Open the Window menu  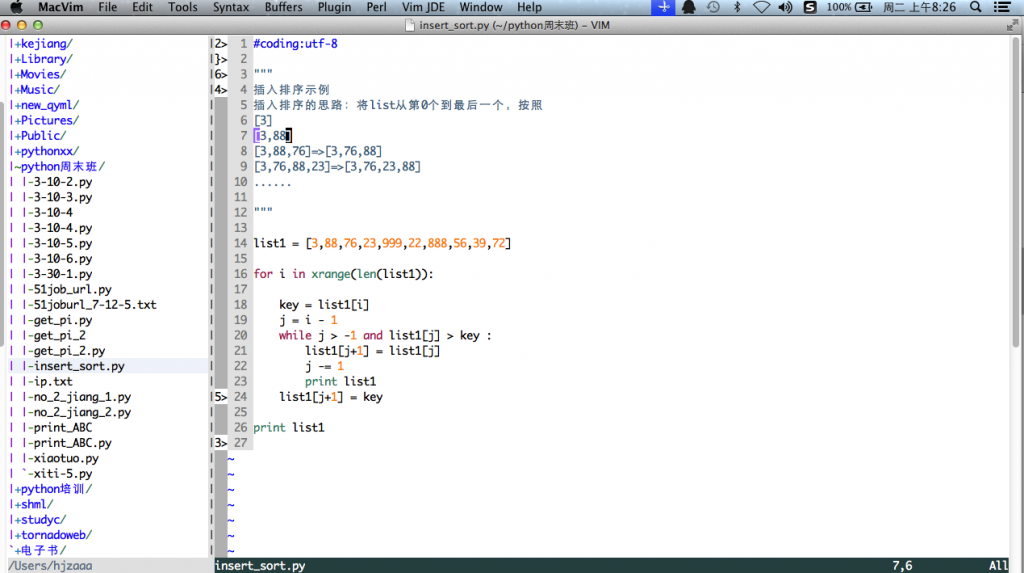click(481, 7)
